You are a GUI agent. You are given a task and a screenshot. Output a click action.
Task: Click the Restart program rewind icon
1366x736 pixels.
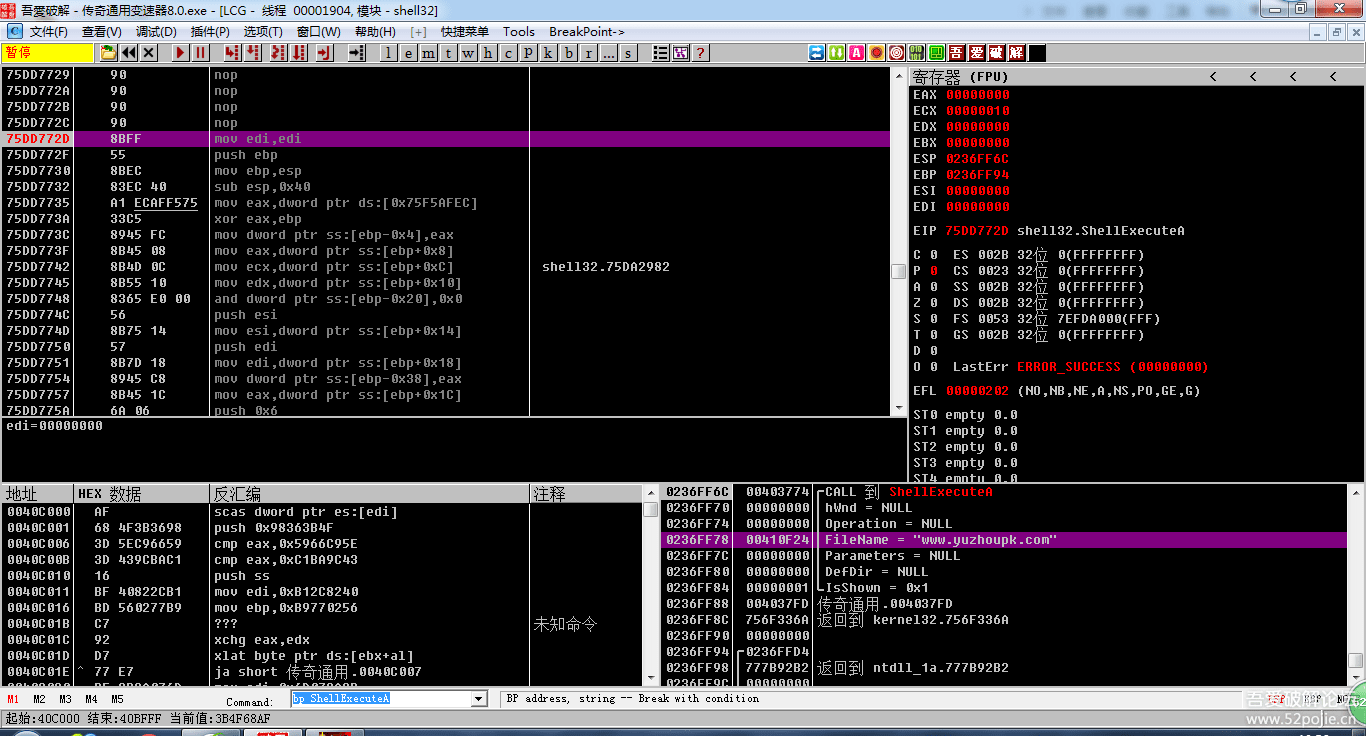pos(129,53)
